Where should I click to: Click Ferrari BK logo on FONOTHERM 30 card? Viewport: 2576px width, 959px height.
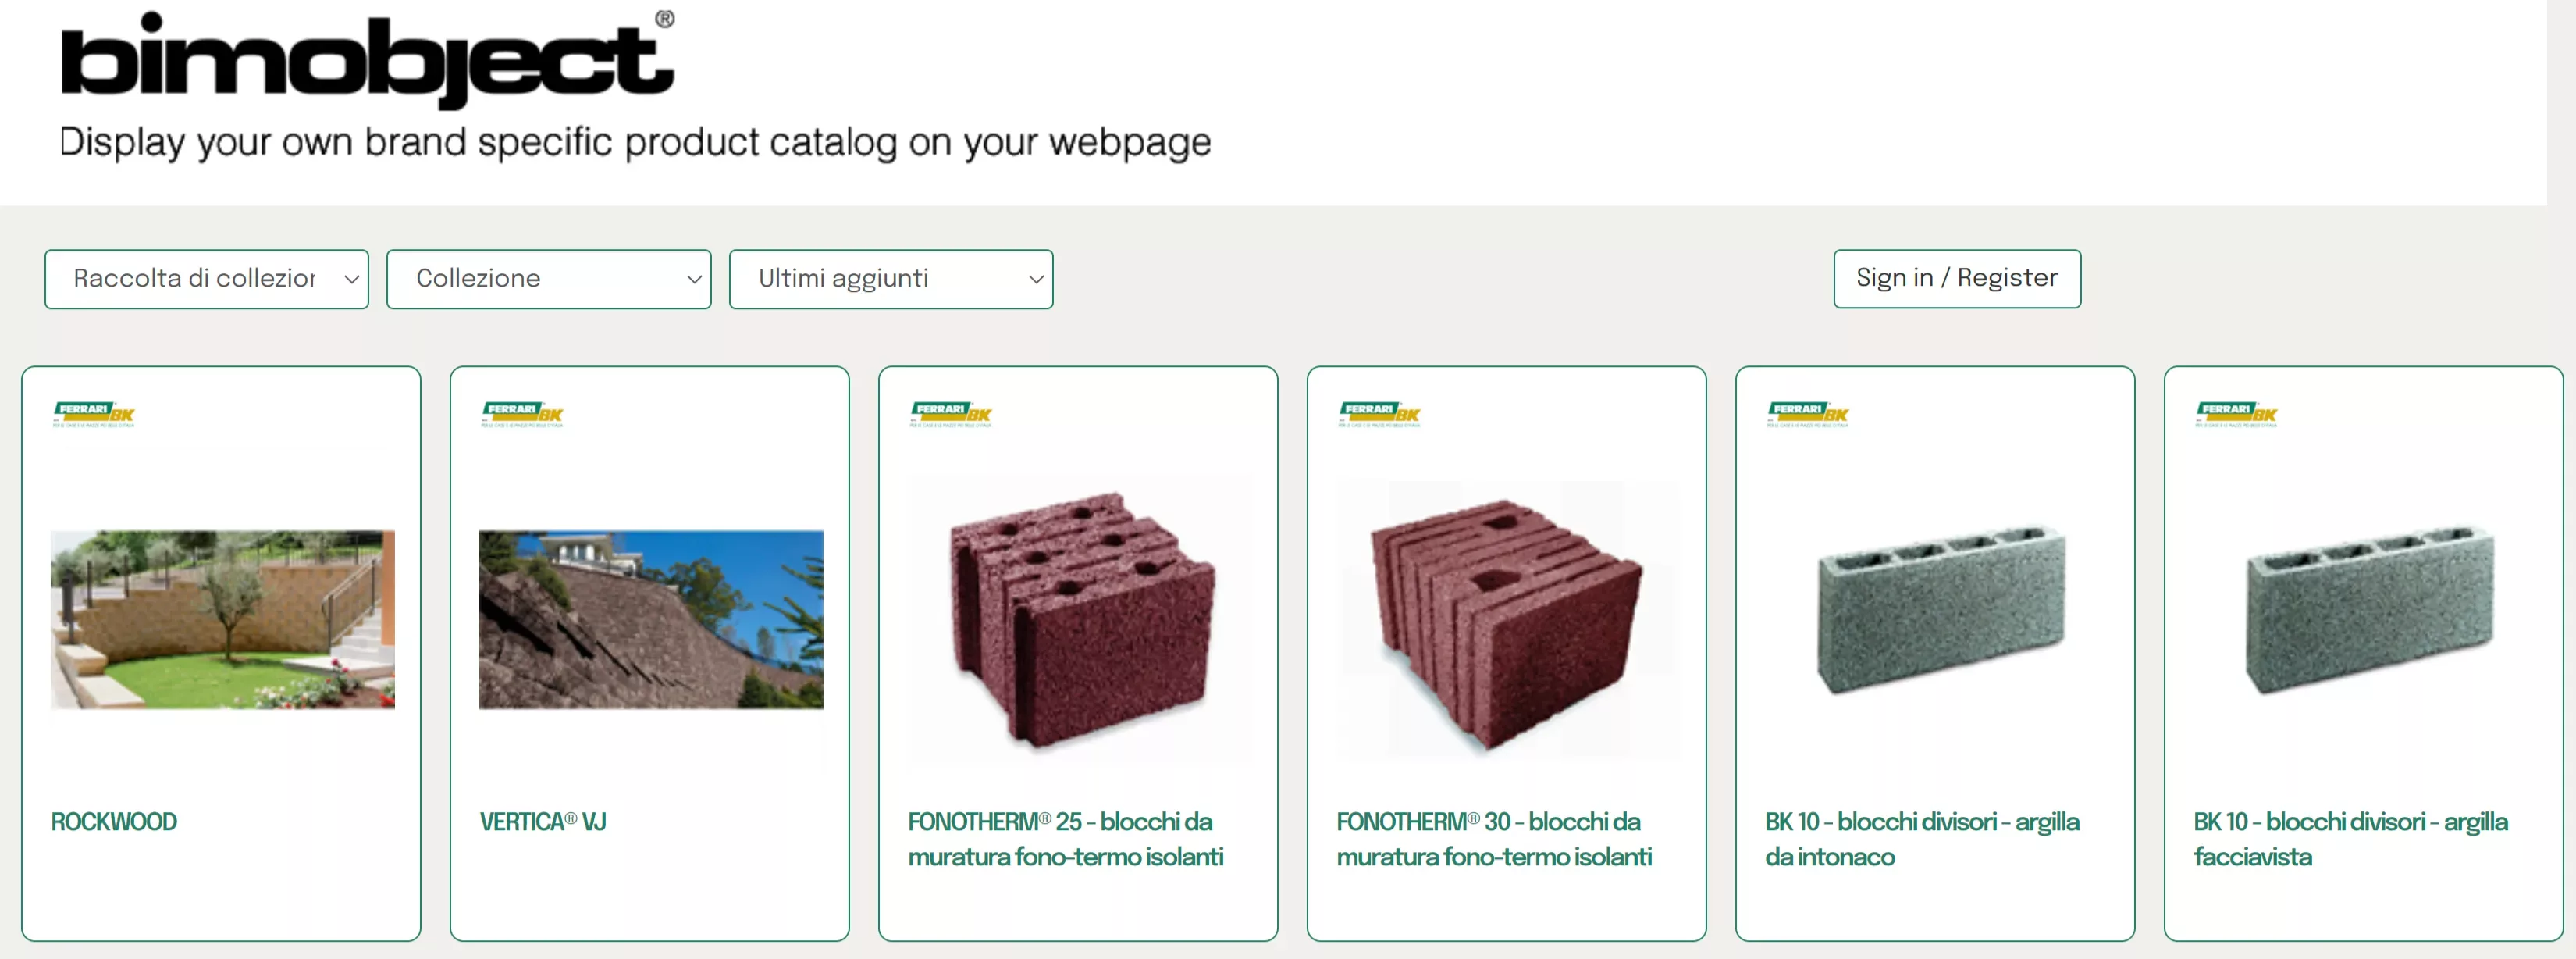pos(1379,414)
